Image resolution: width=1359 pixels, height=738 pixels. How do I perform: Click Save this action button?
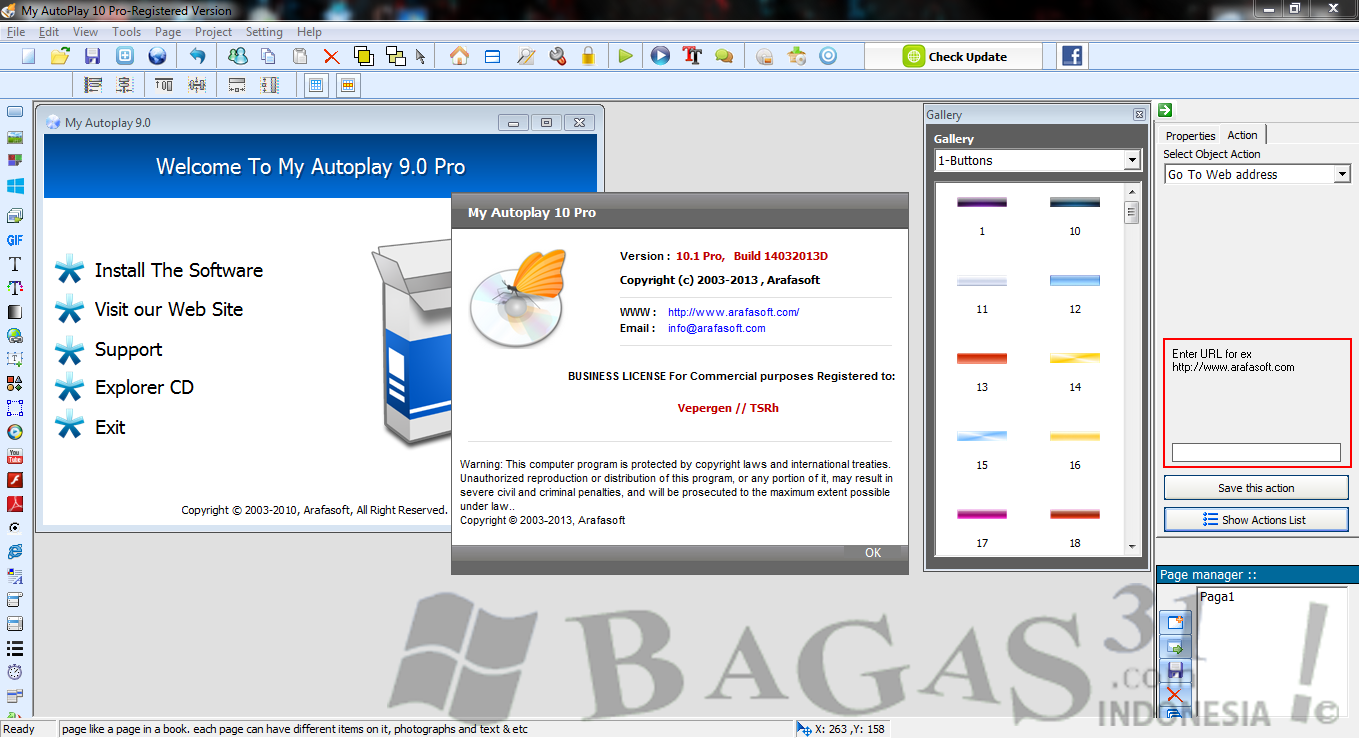1256,488
